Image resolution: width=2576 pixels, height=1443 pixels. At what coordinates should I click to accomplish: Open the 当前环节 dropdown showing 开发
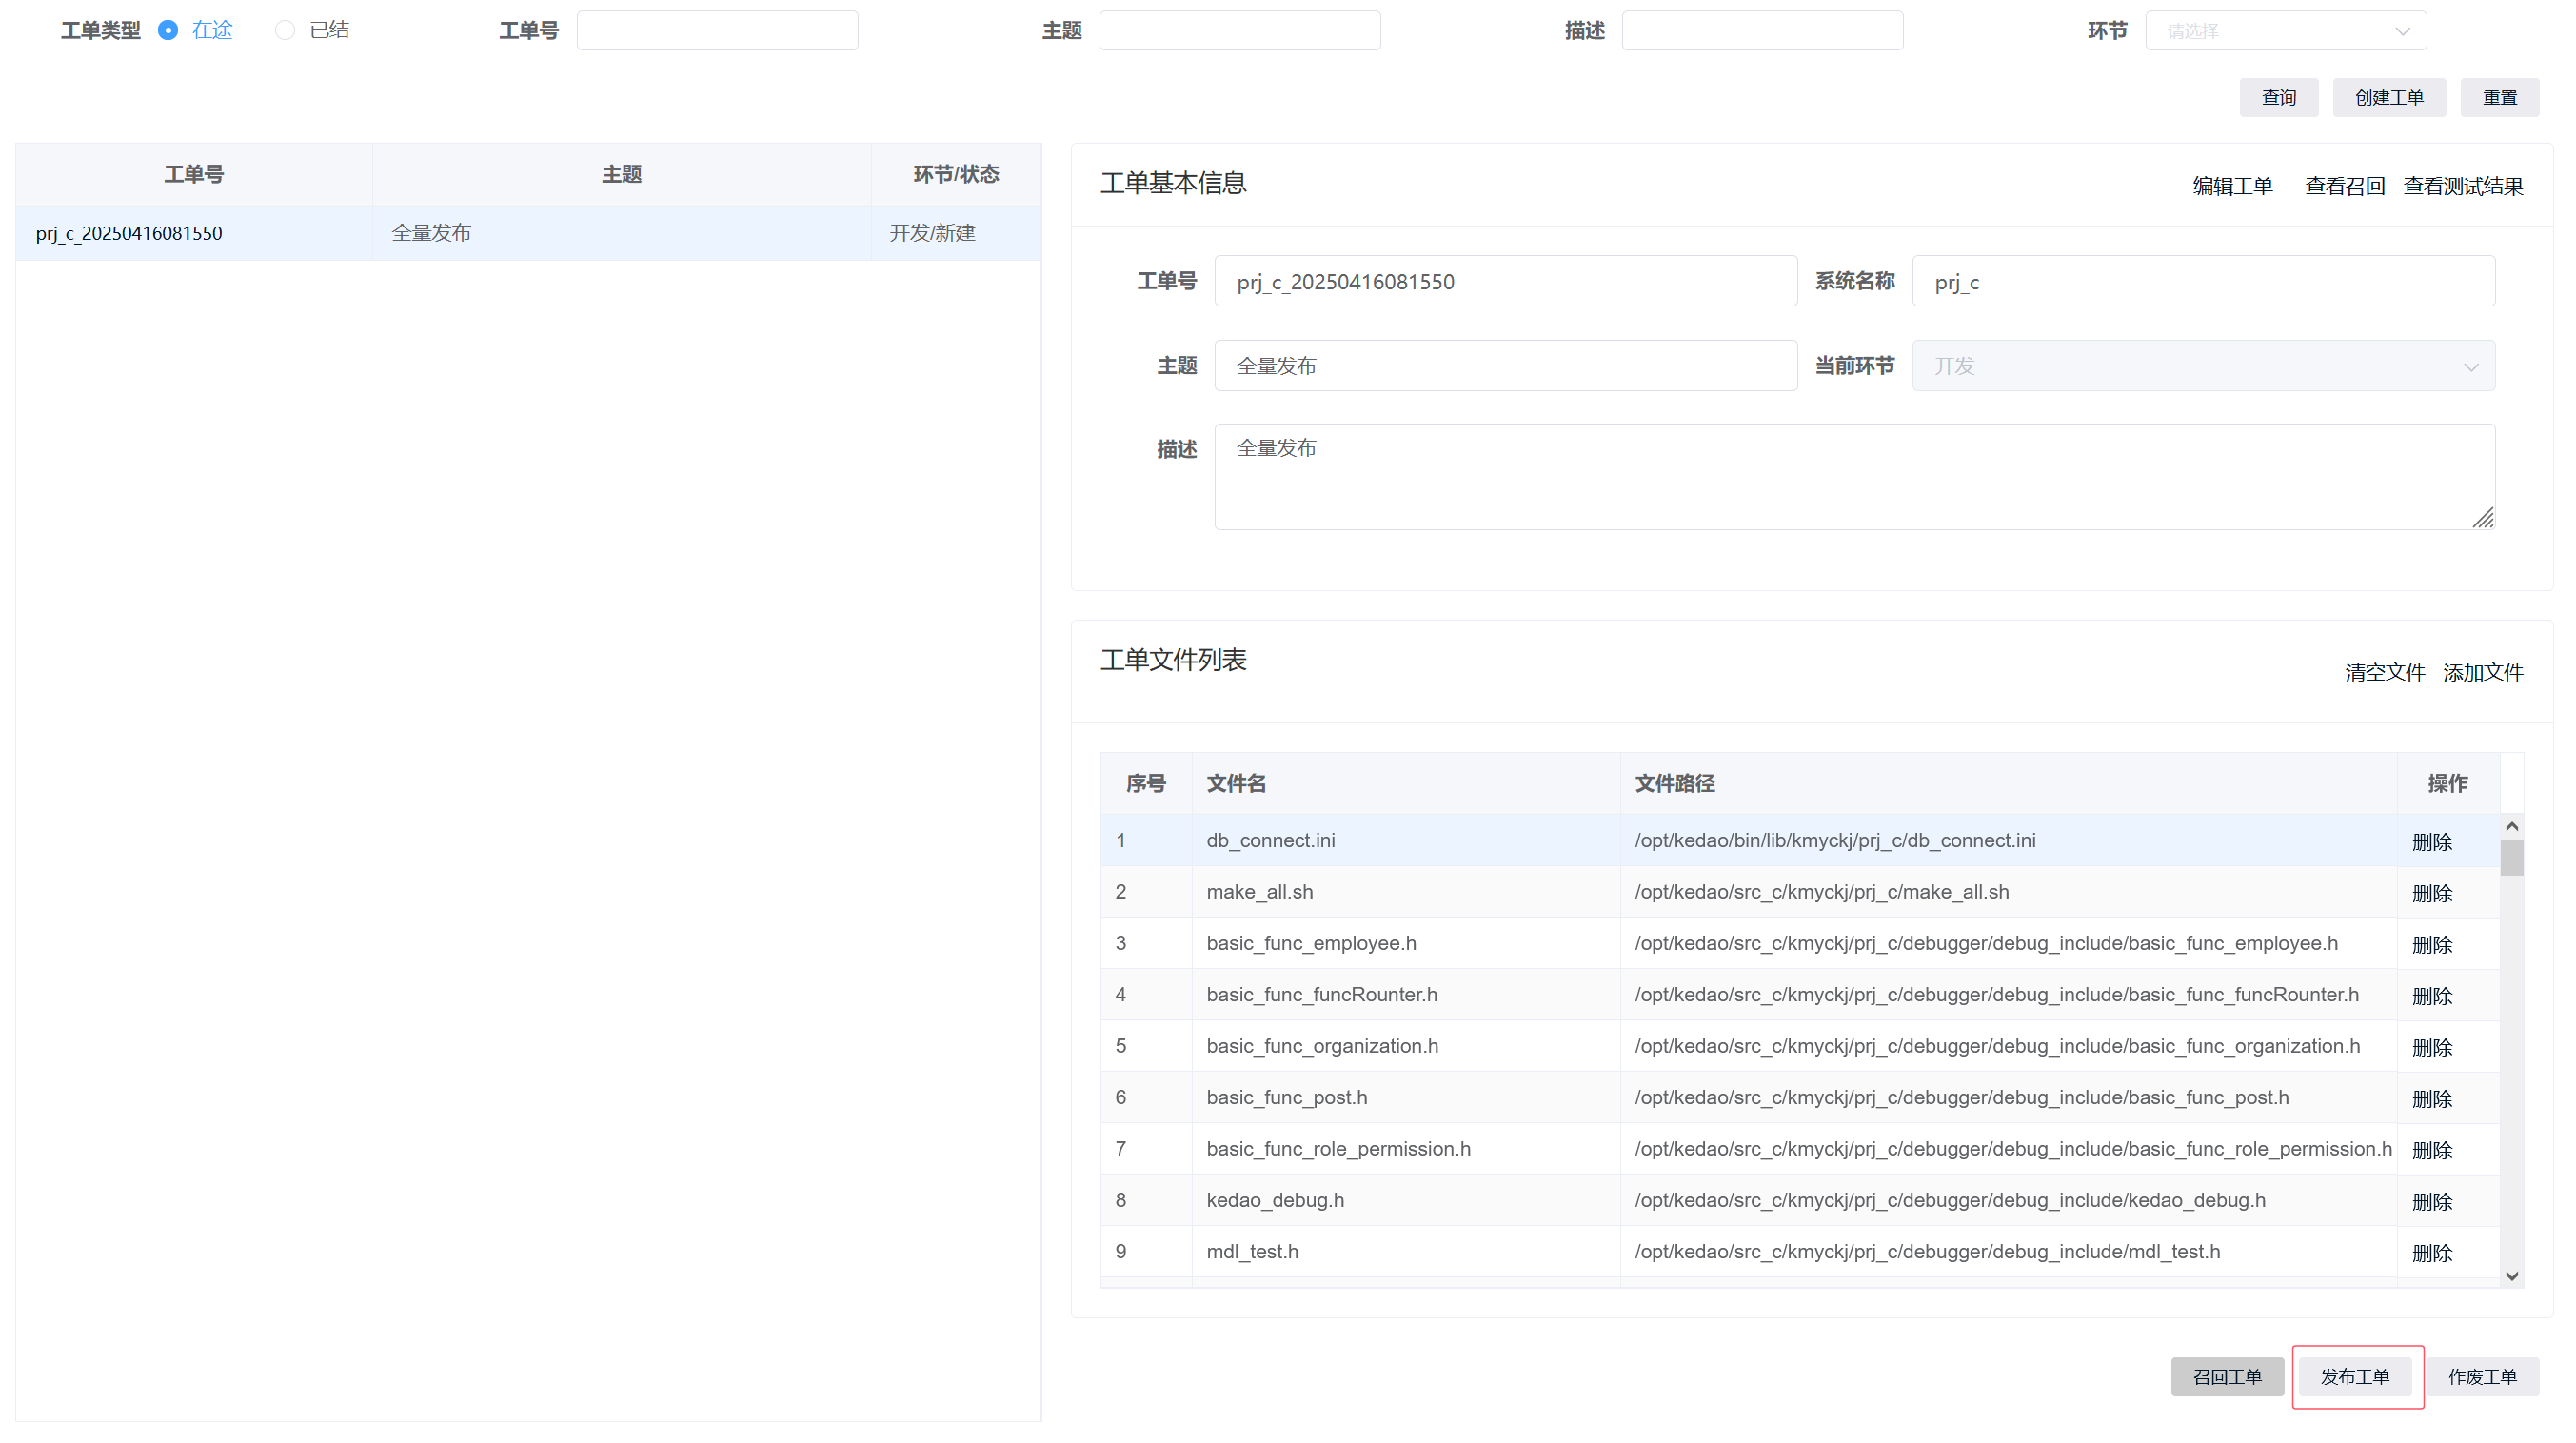(x=2203, y=365)
